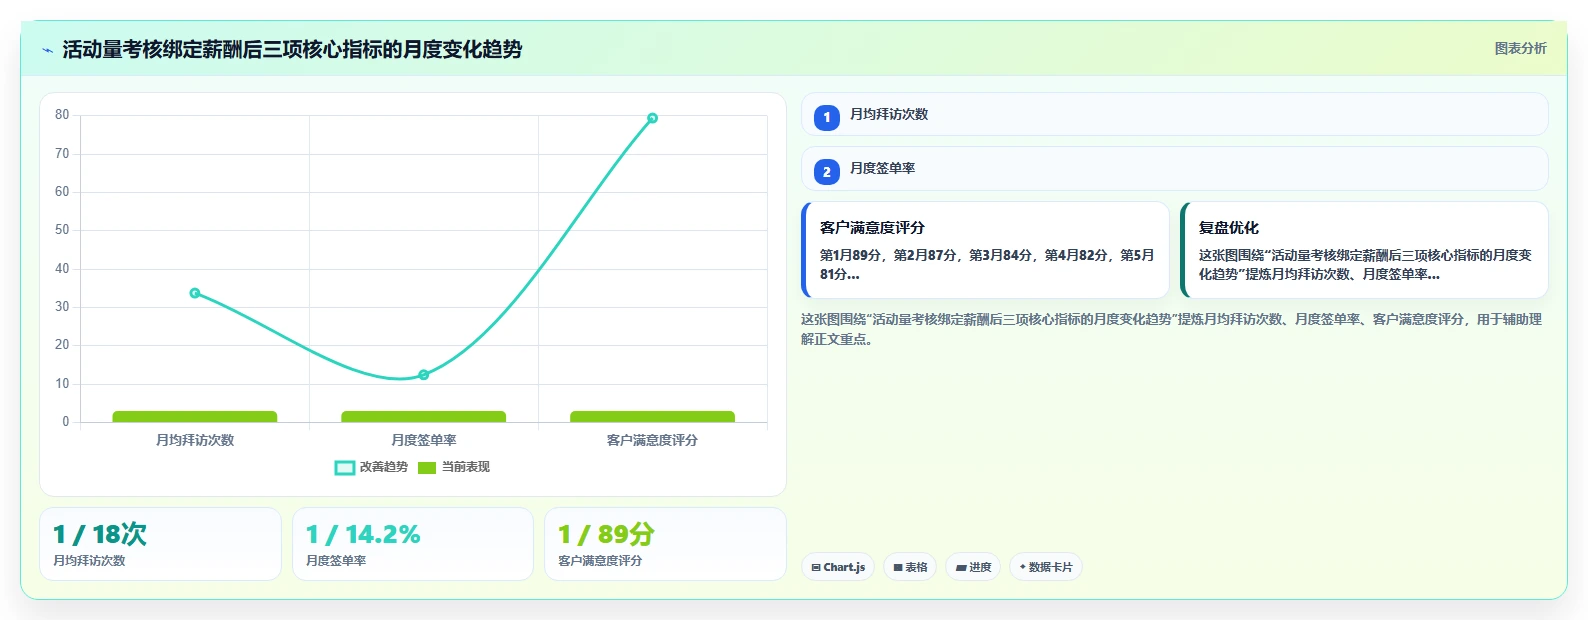Screen dimensions: 1588x620
Task: Click the 图表分析 label in the header
Action: pos(1520,48)
